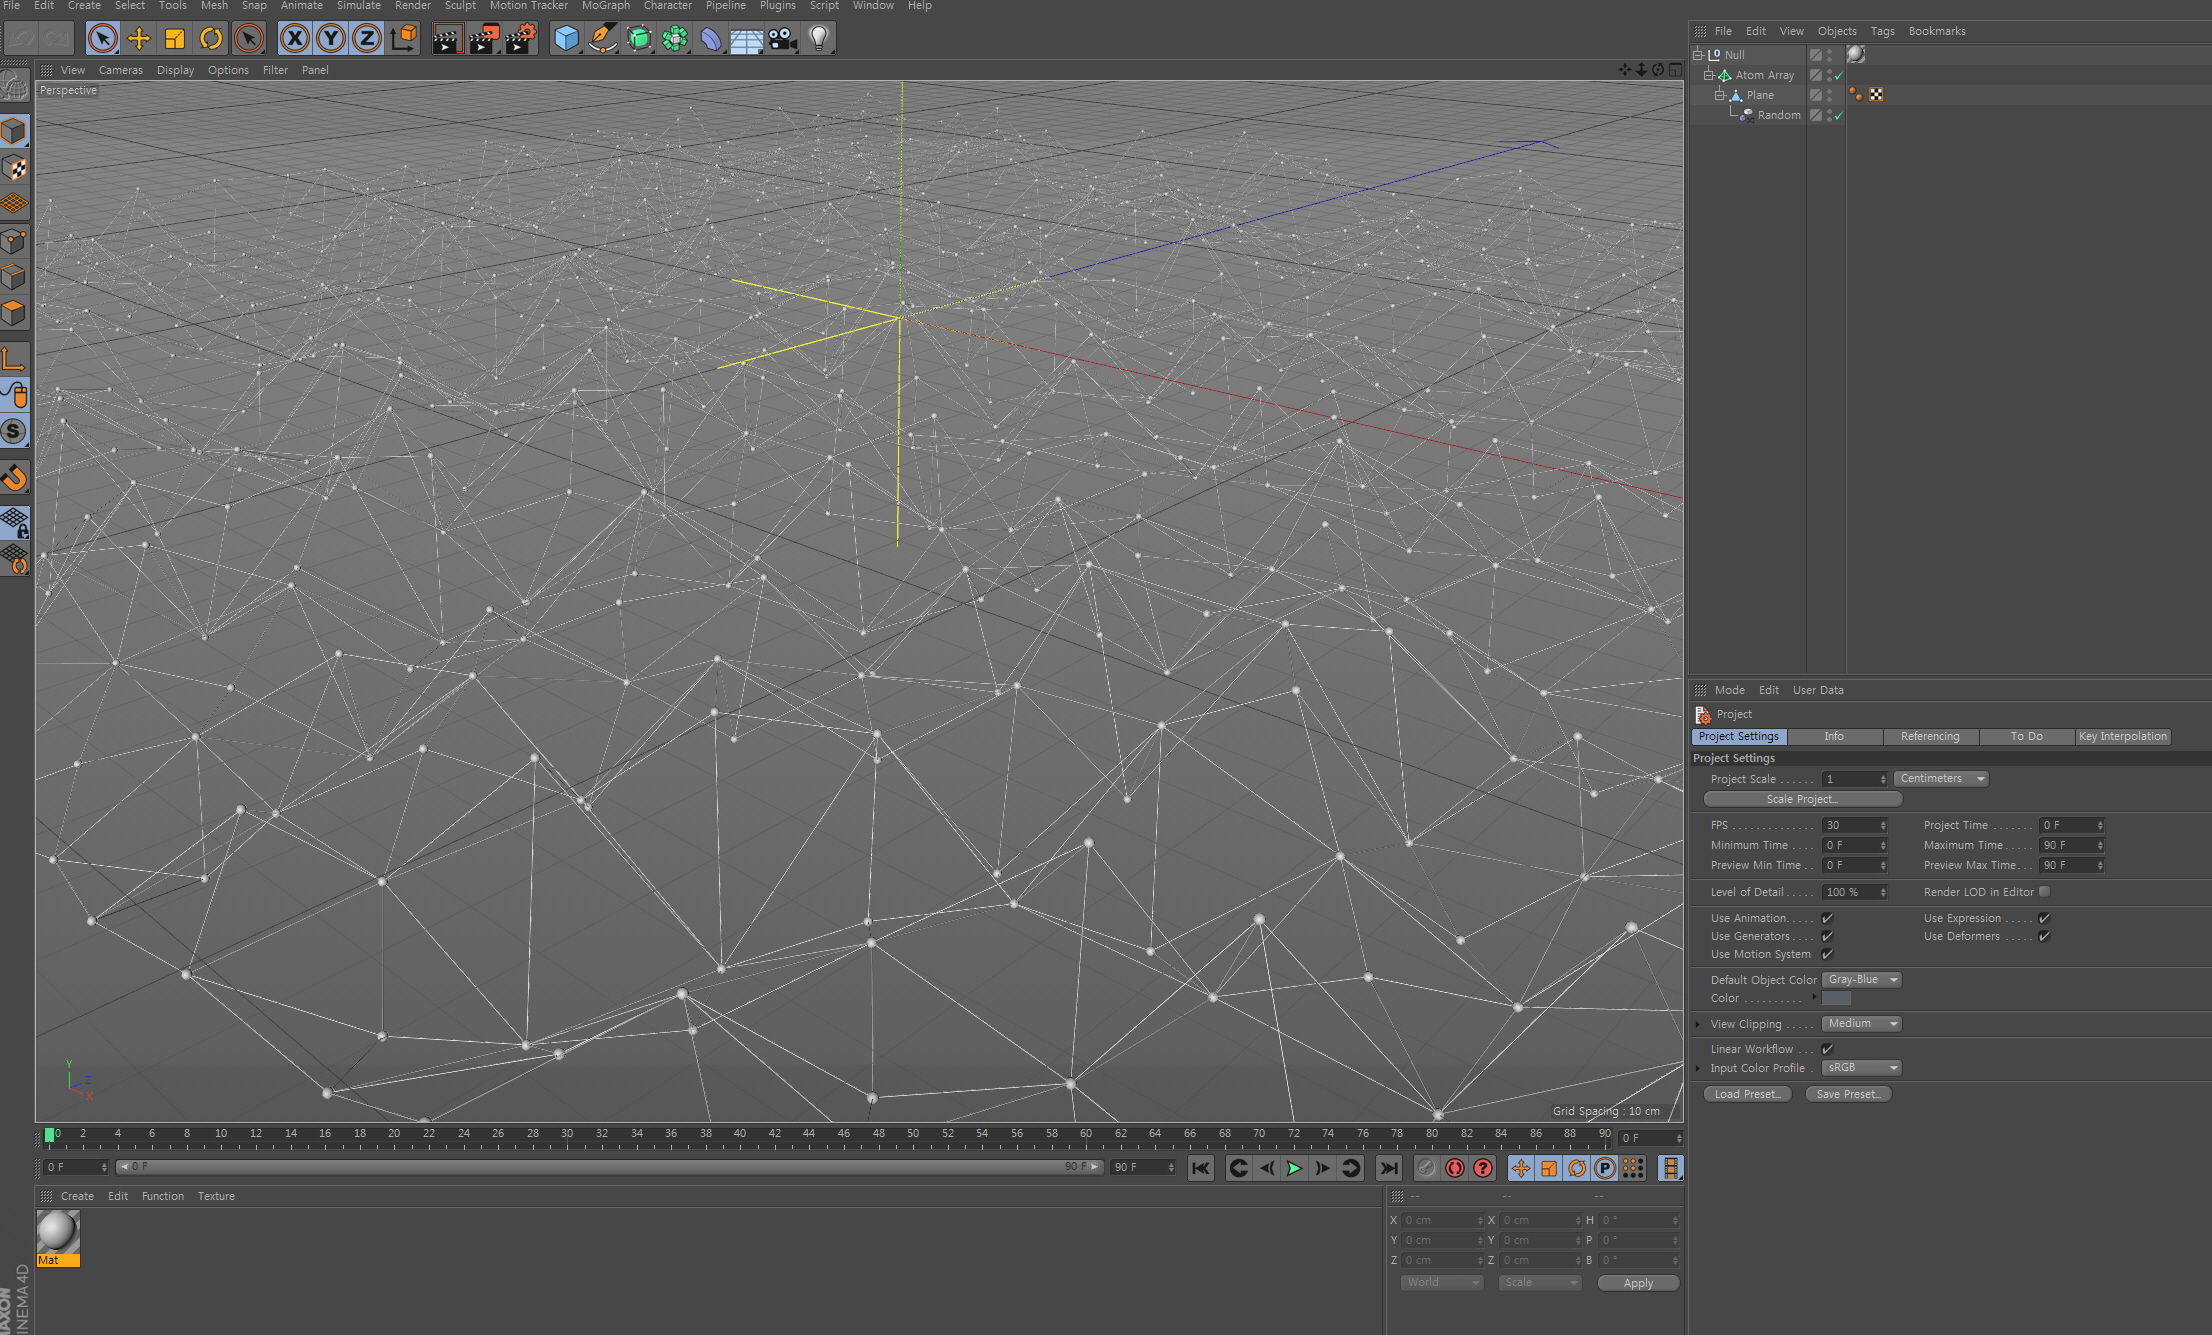Select Texture mode checkered cube icon
The width and height of the screenshot is (2212, 1335).
point(14,168)
